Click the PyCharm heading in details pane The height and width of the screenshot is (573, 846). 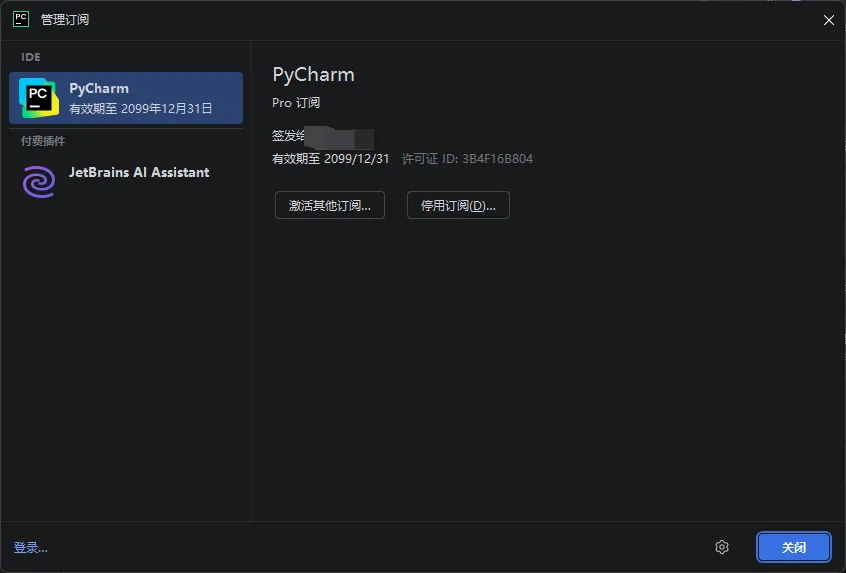coord(313,74)
